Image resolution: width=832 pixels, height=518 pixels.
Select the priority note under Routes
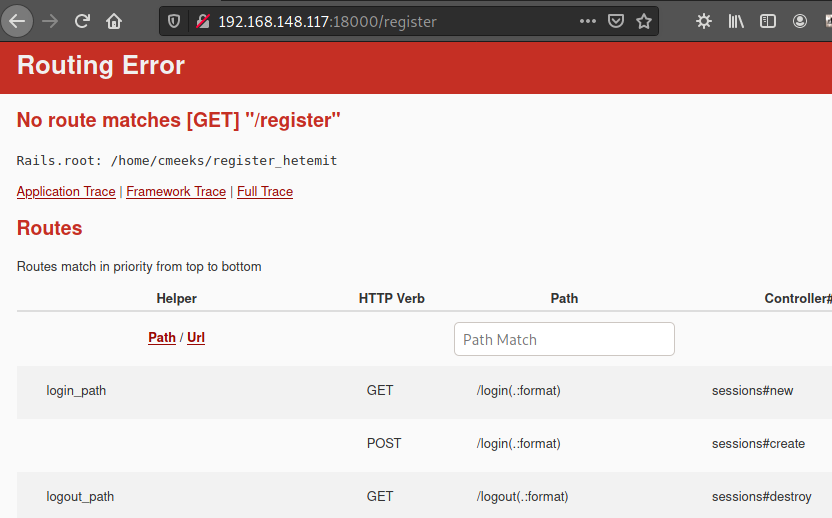[139, 266]
